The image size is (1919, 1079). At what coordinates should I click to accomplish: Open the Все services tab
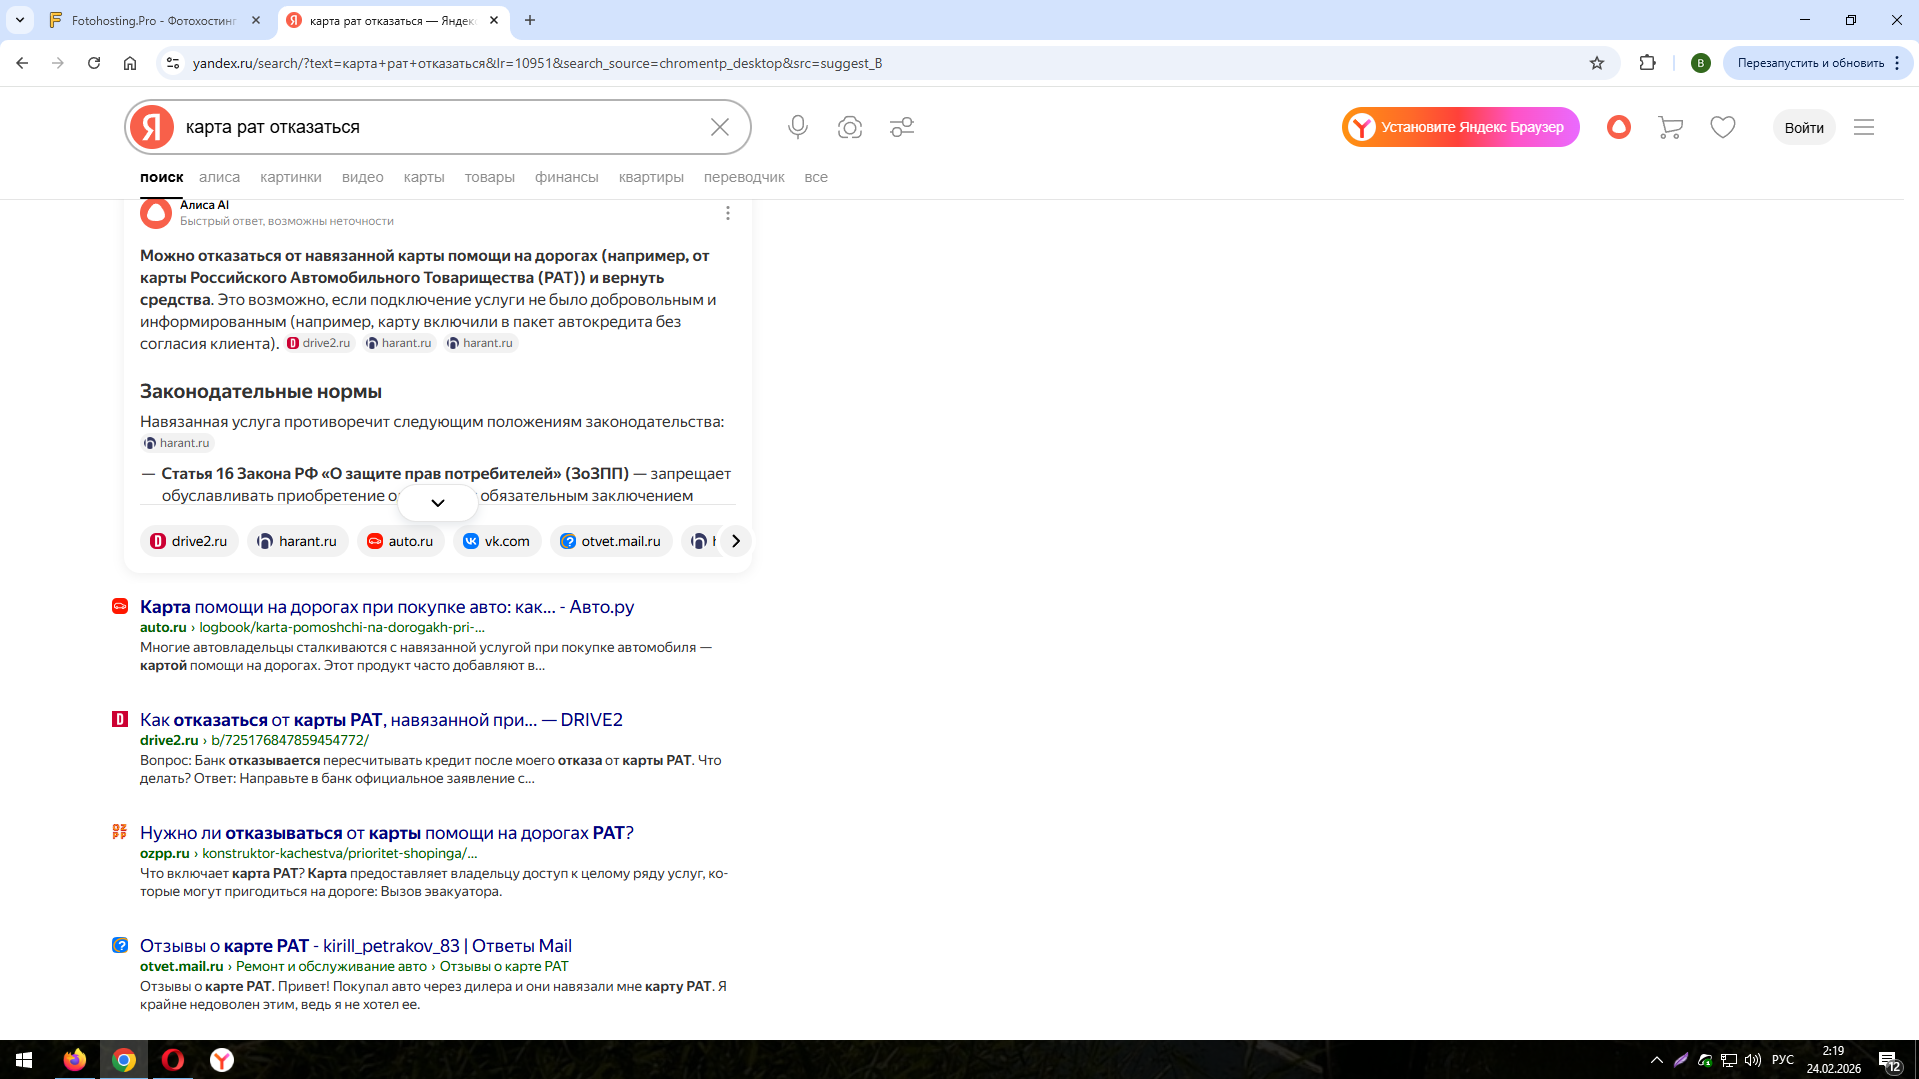[x=816, y=177]
